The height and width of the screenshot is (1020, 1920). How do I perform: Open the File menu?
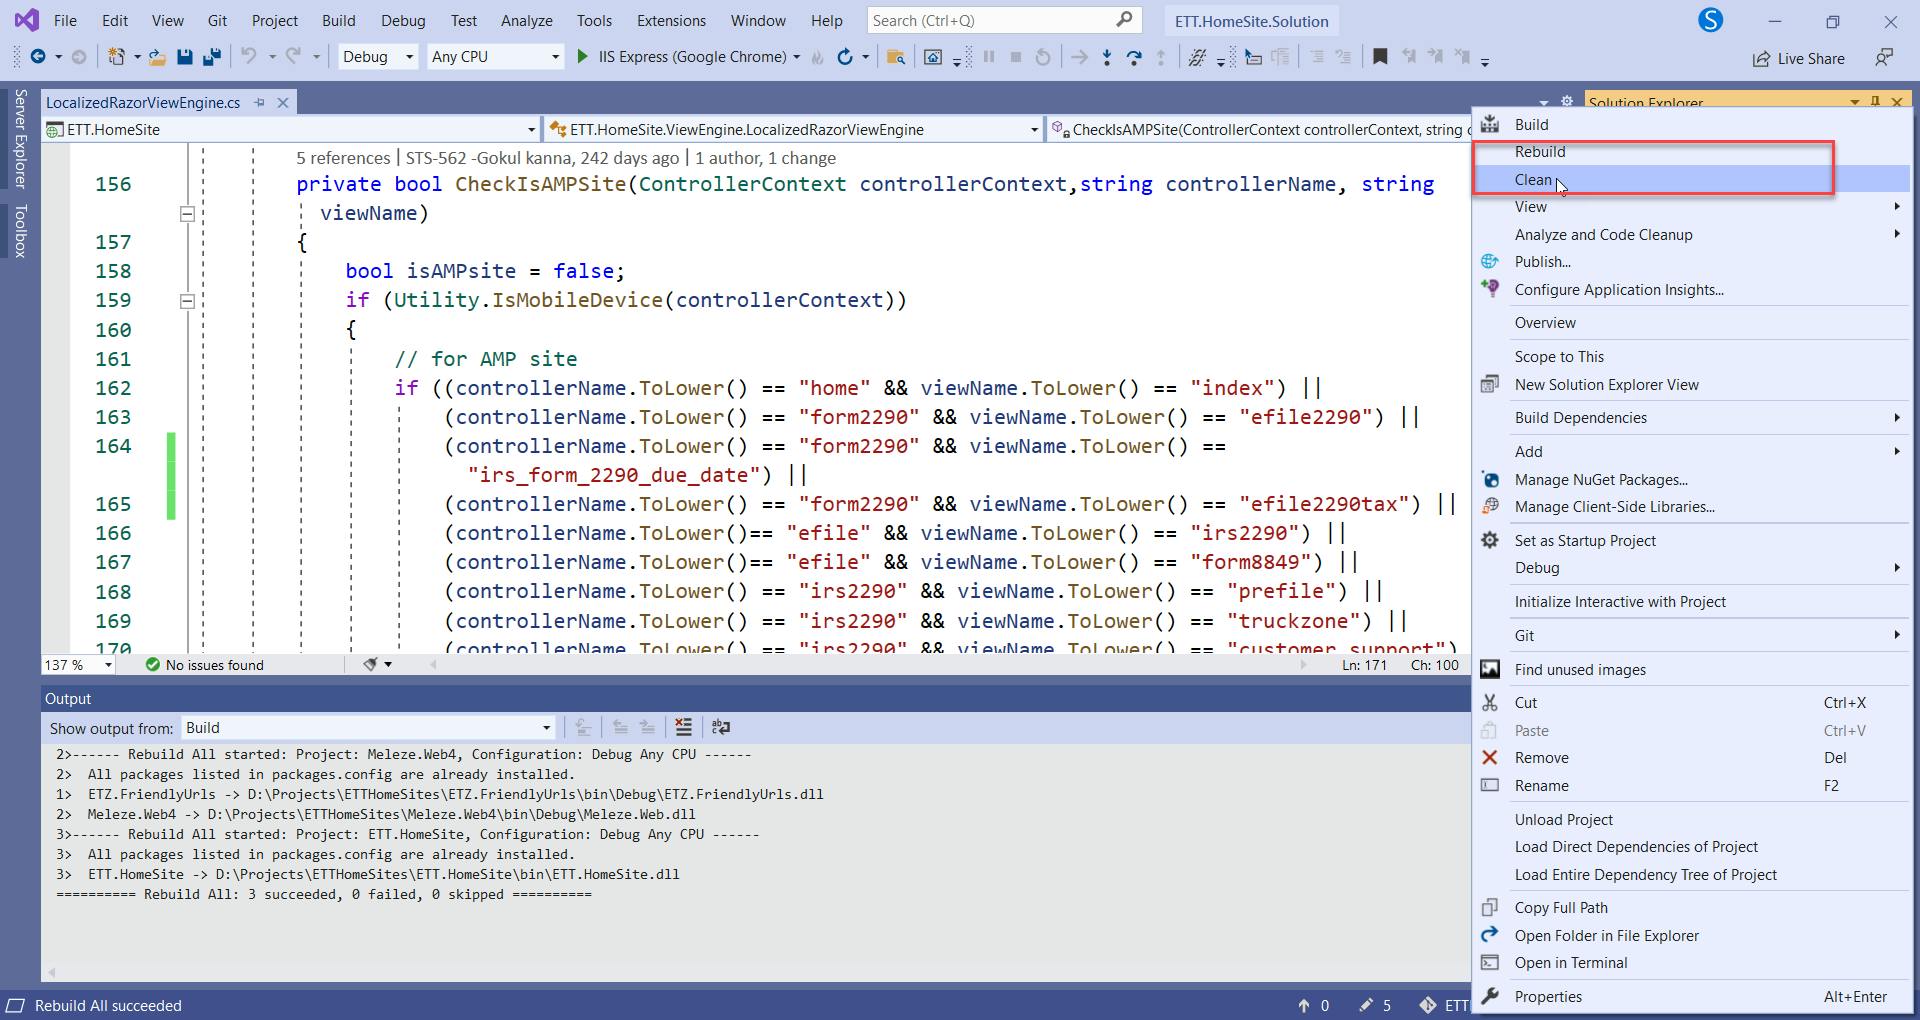pyautogui.click(x=65, y=20)
